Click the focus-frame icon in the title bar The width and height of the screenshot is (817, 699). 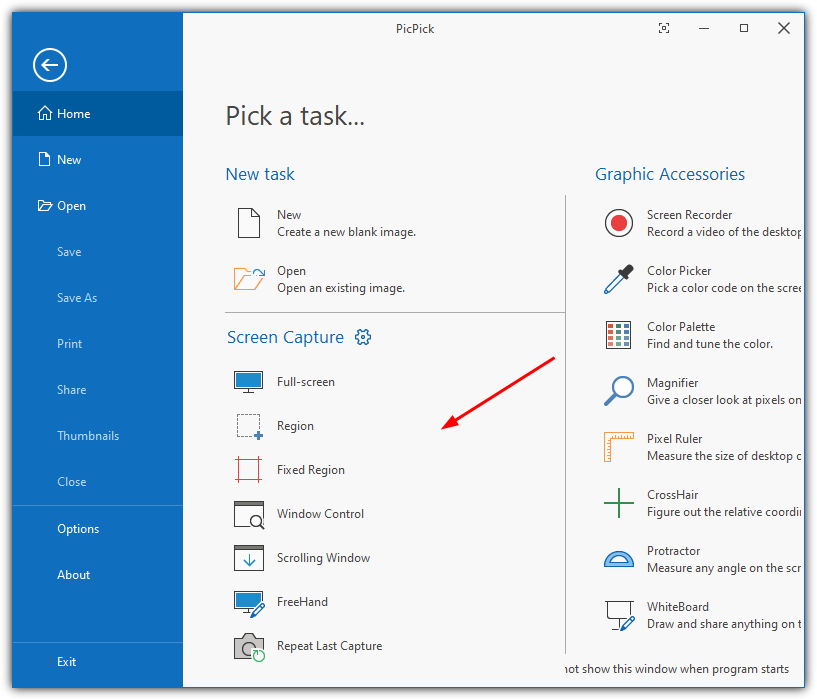[664, 28]
